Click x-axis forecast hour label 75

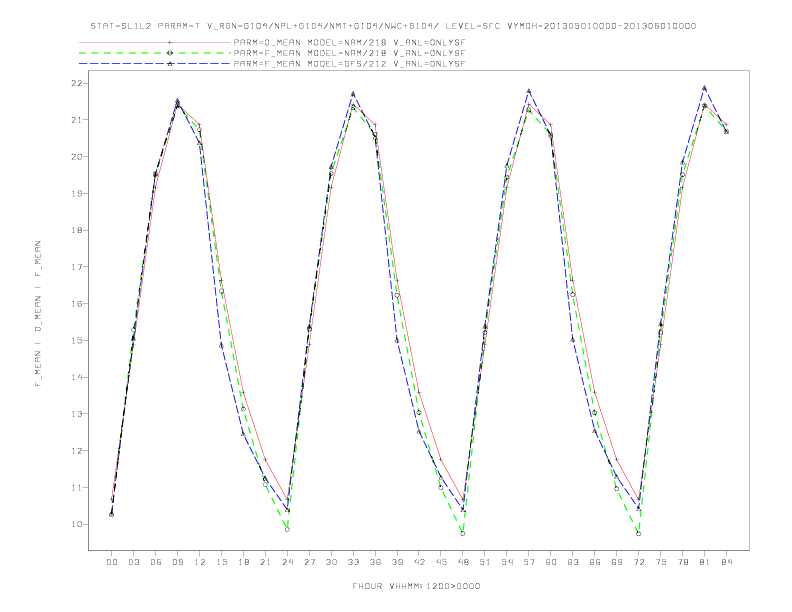(x=661, y=562)
